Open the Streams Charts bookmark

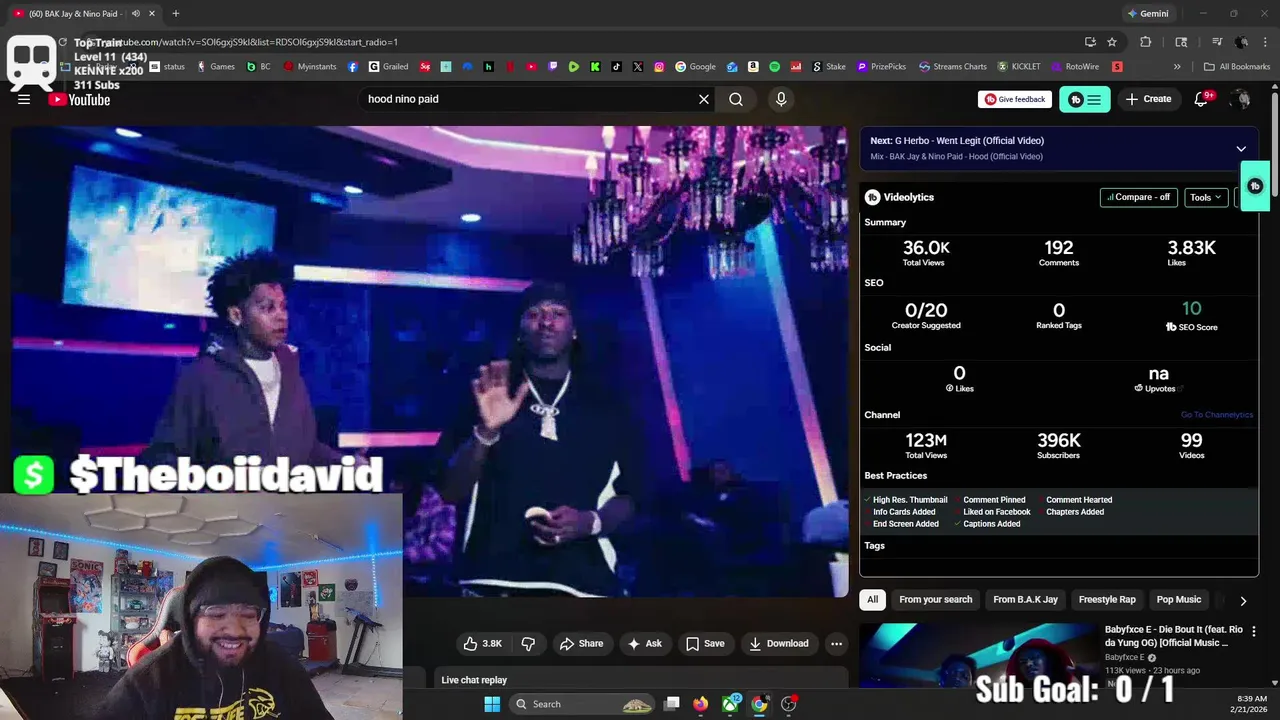coord(953,67)
